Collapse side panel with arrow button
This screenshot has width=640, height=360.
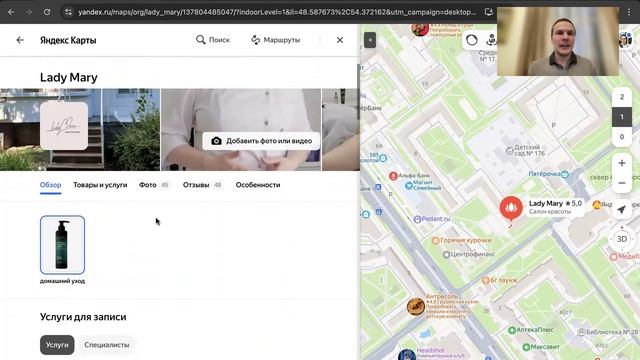[x=370, y=40]
